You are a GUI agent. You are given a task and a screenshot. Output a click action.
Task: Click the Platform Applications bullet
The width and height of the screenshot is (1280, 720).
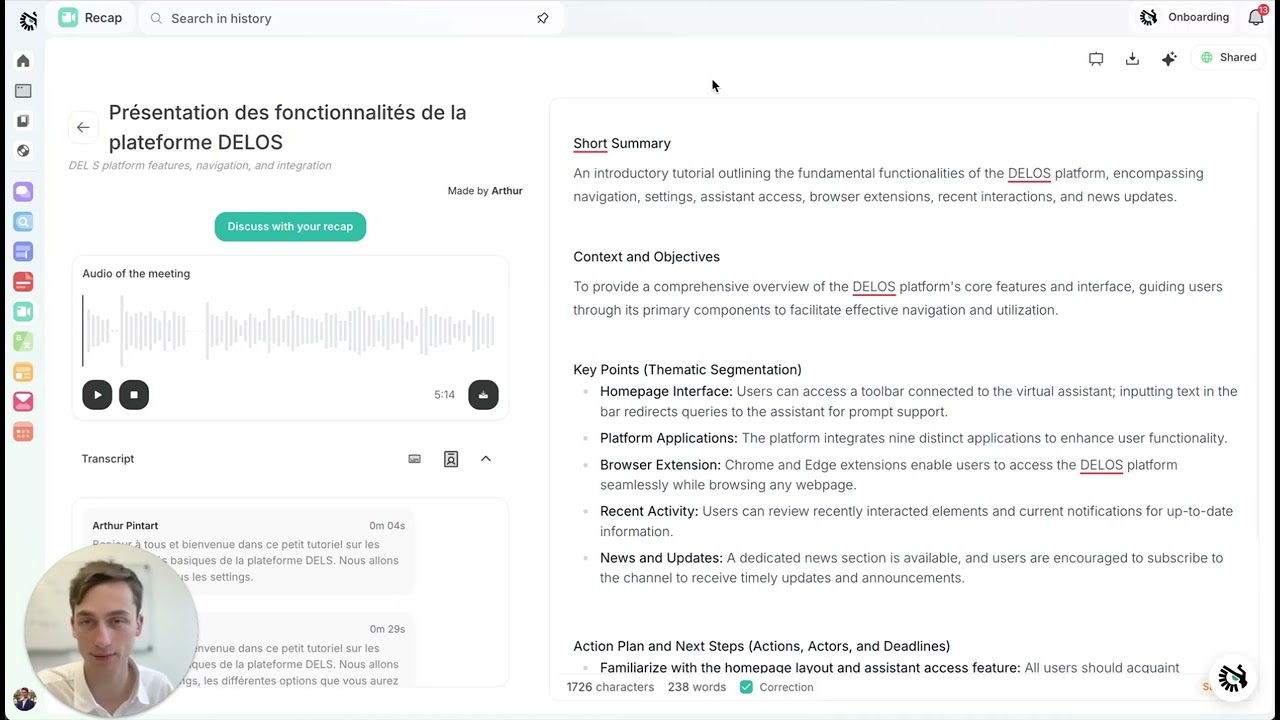(913, 438)
